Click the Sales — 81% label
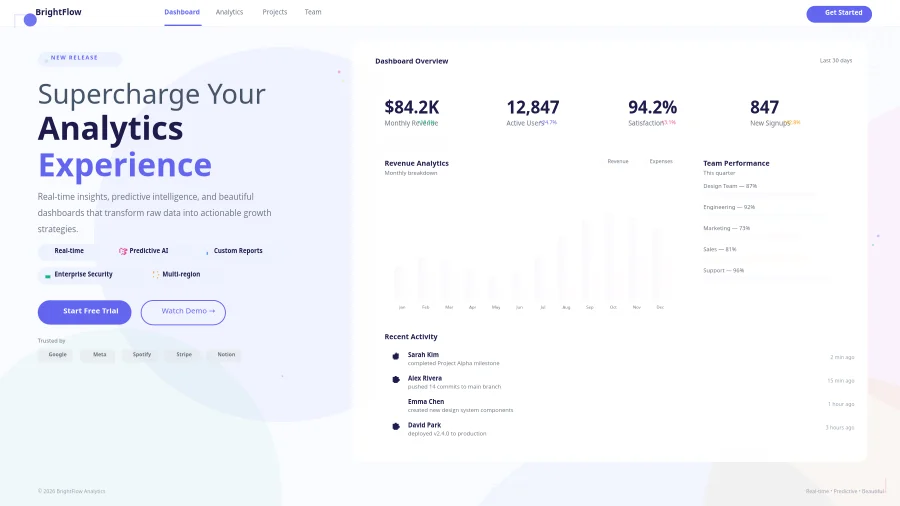 pos(719,250)
